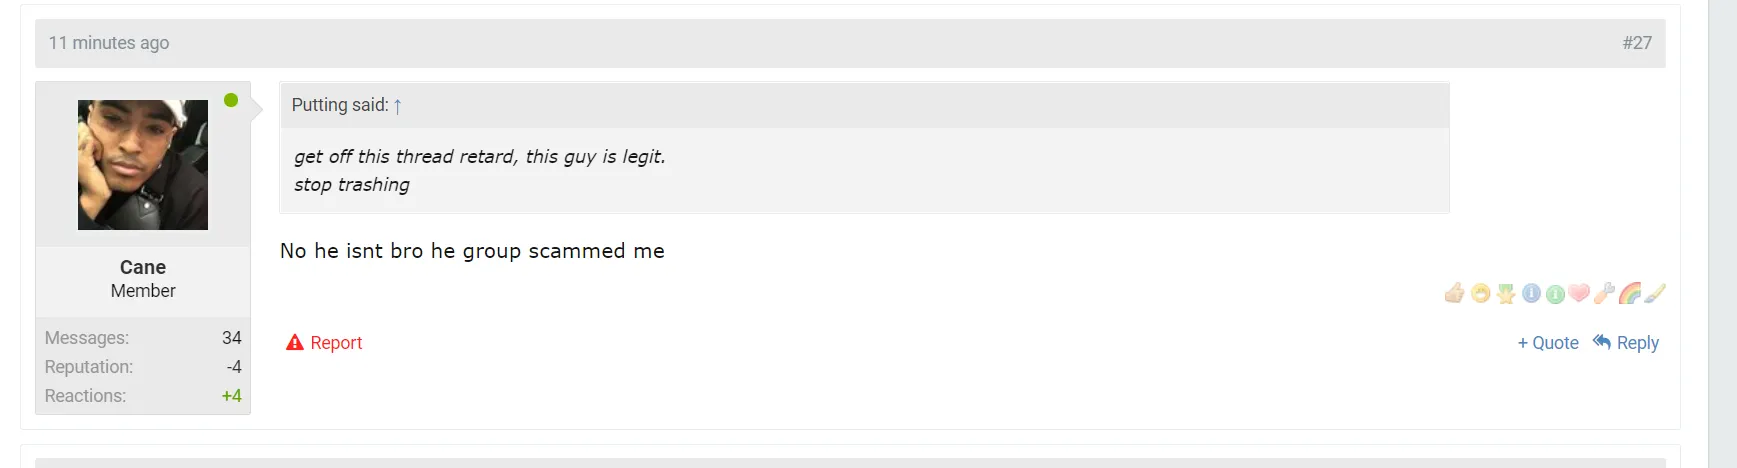Open Cane's profile avatar
This screenshot has width=1737, height=468.
[143, 165]
